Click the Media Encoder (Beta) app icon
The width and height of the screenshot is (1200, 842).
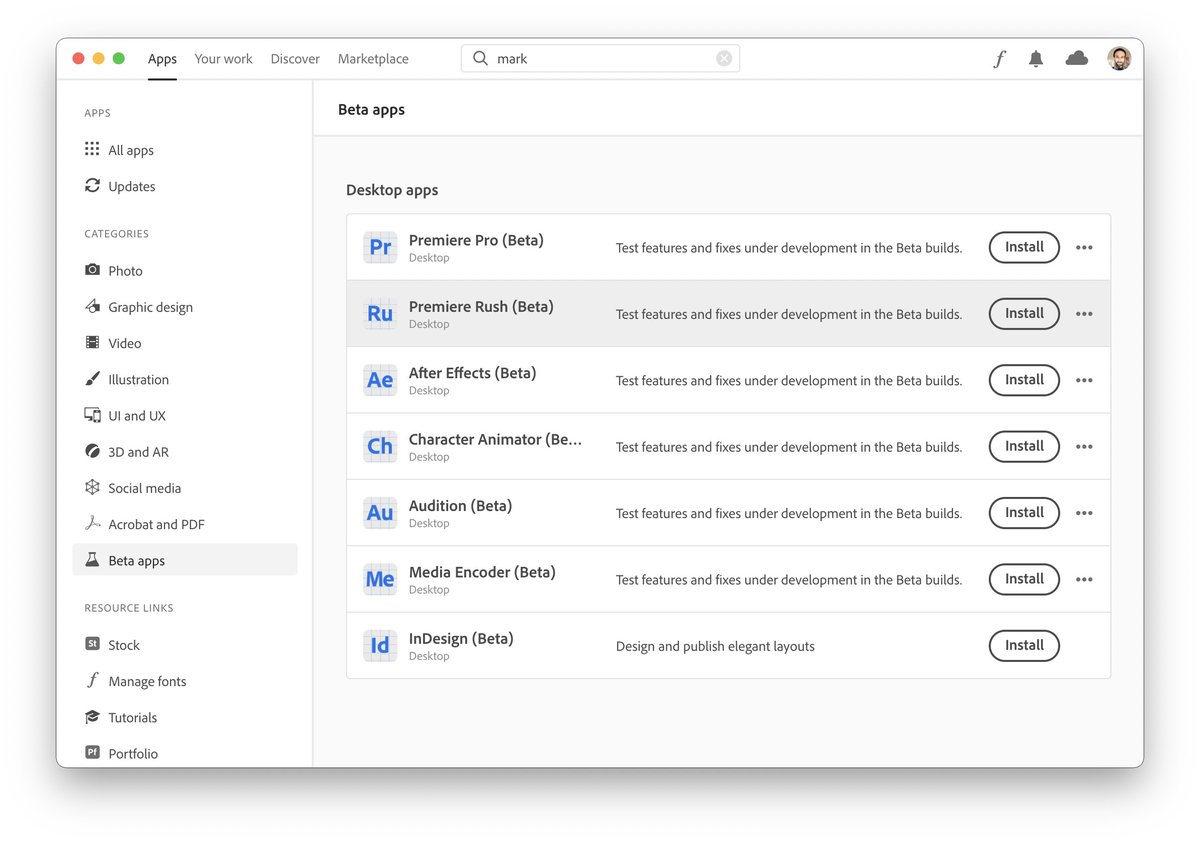click(380, 579)
